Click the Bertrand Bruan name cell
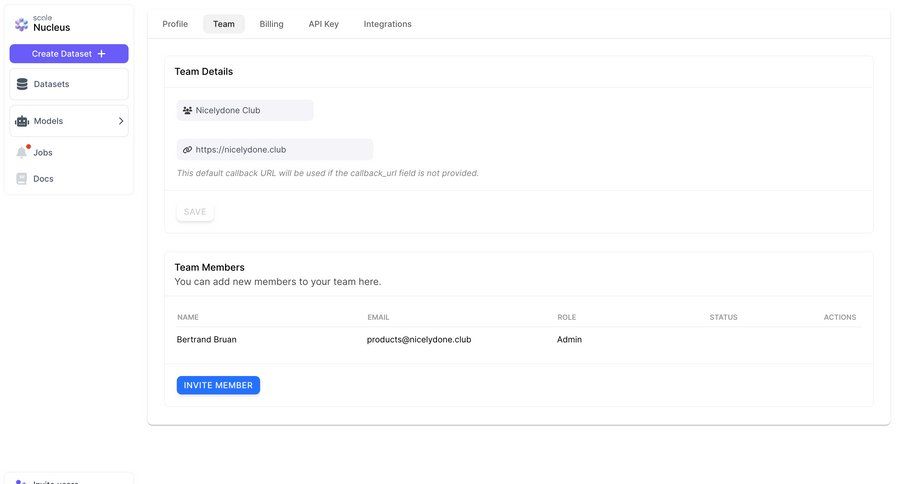The width and height of the screenshot is (900, 484). [x=207, y=339]
